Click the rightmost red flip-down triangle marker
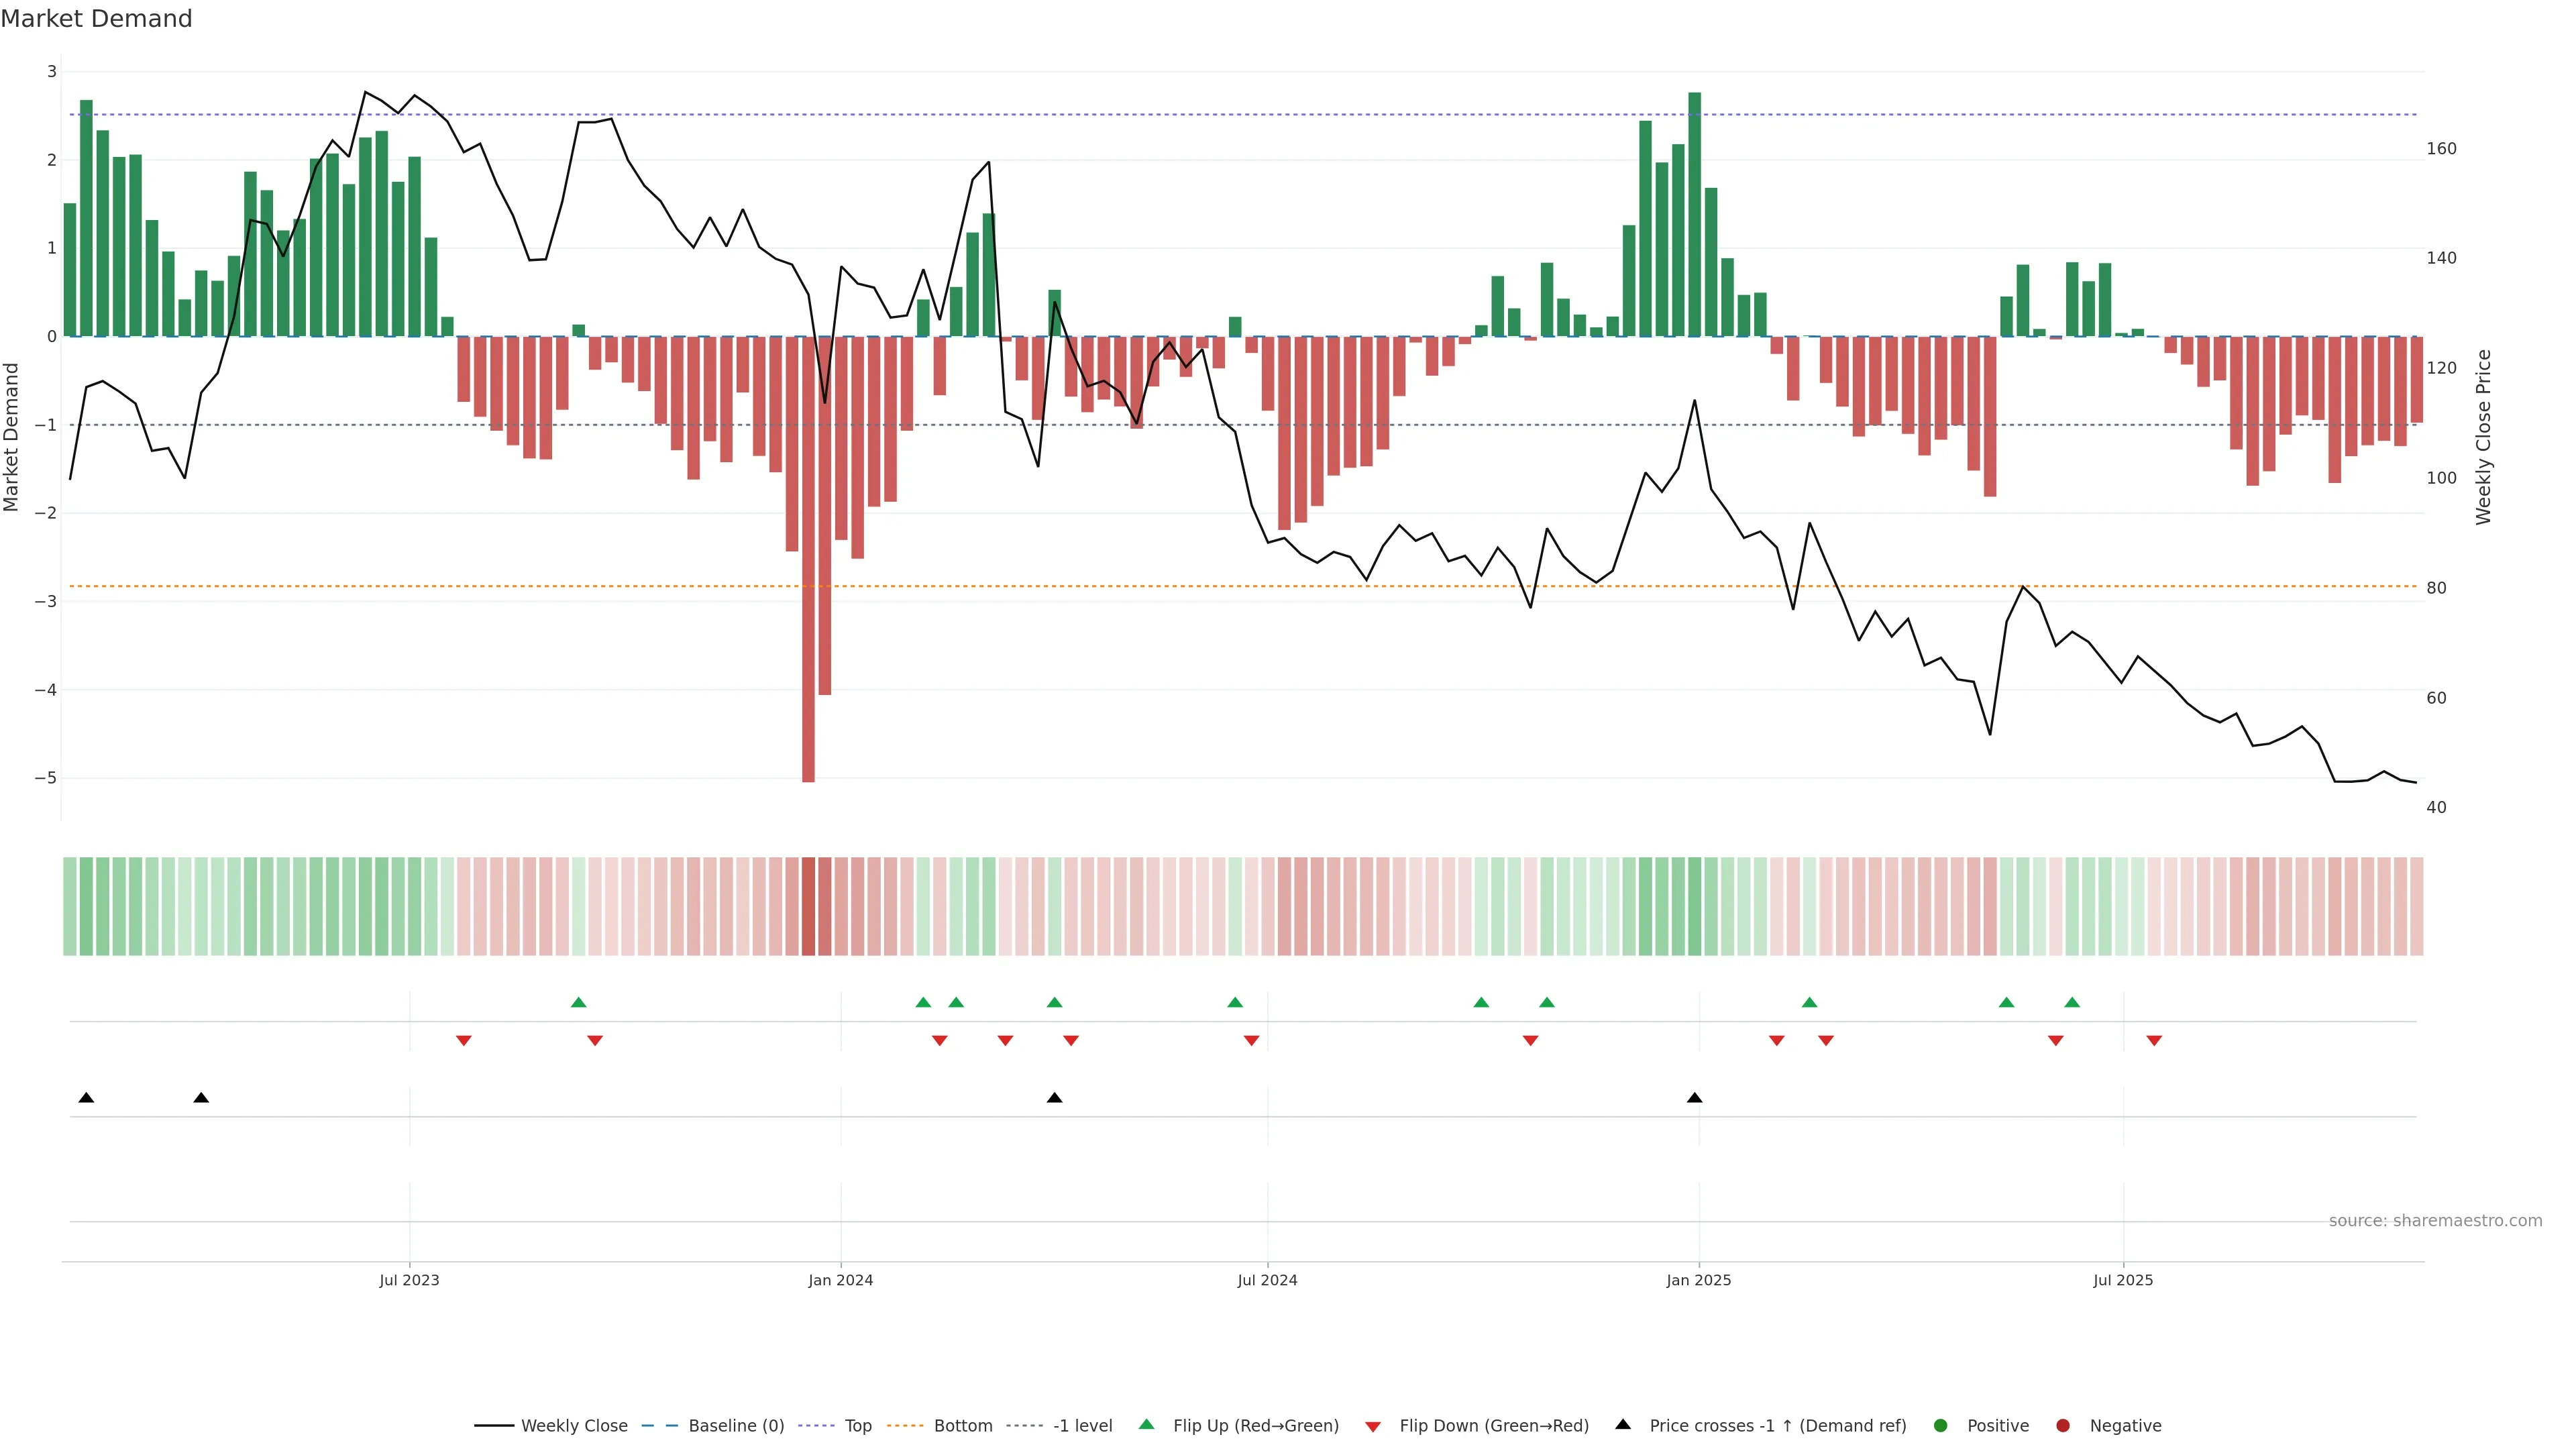The image size is (2576, 1449). pos(2154,1041)
